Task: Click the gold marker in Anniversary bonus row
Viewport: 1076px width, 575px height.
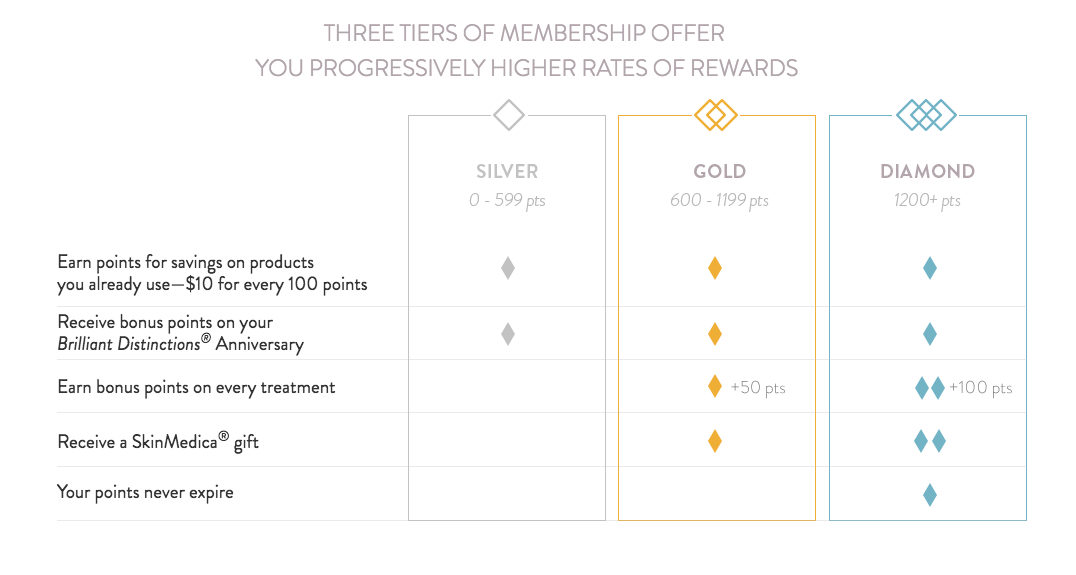Action: pyautogui.click(x=715, y=334)
